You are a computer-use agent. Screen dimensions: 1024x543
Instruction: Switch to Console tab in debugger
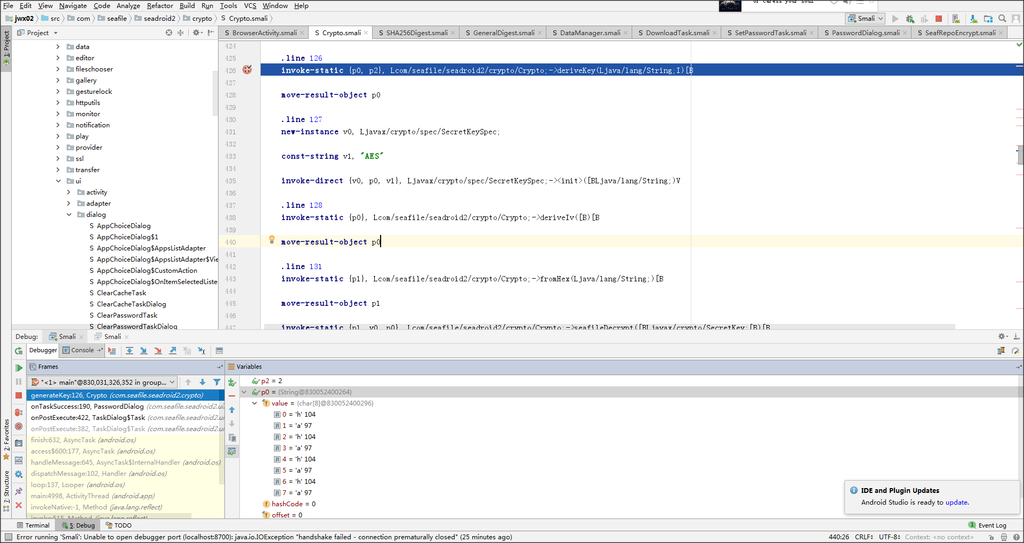coord(82,351)
